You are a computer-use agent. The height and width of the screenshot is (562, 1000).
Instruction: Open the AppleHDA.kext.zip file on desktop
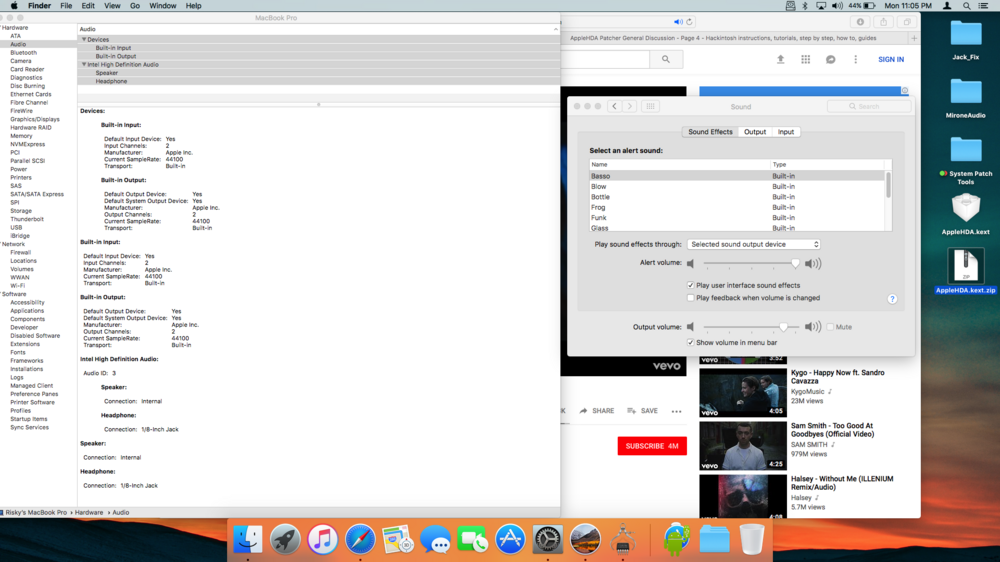pos(965,268)
